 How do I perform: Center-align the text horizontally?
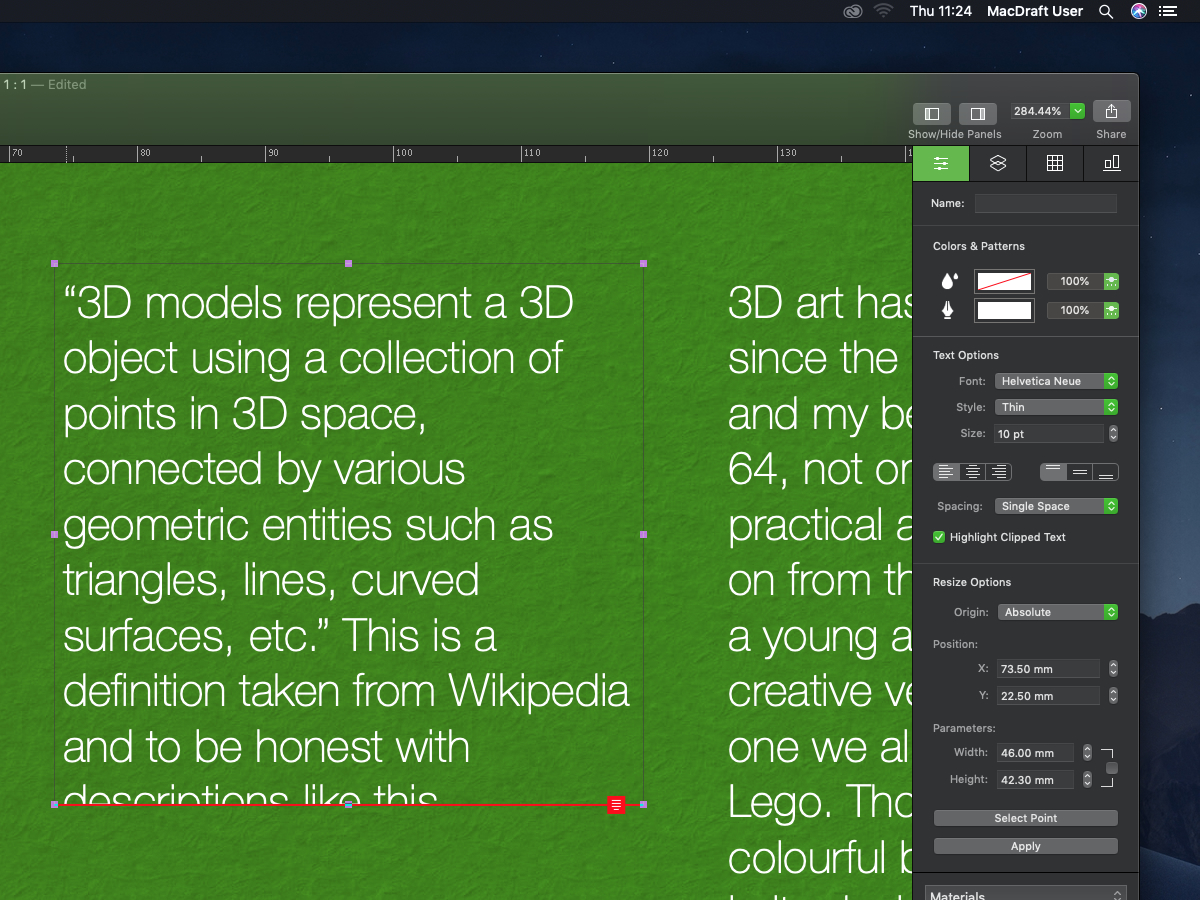click(972, 472)
